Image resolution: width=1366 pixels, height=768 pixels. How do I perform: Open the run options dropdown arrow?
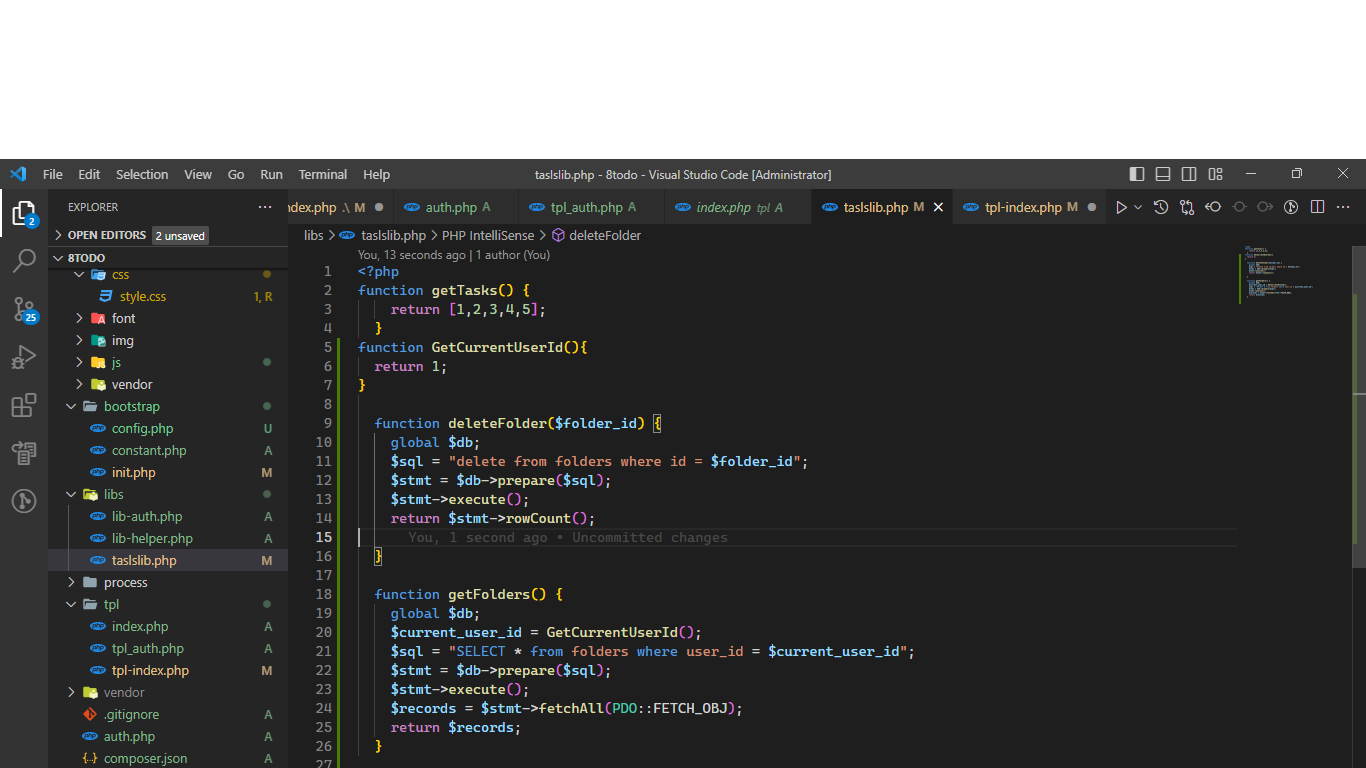1138,207
